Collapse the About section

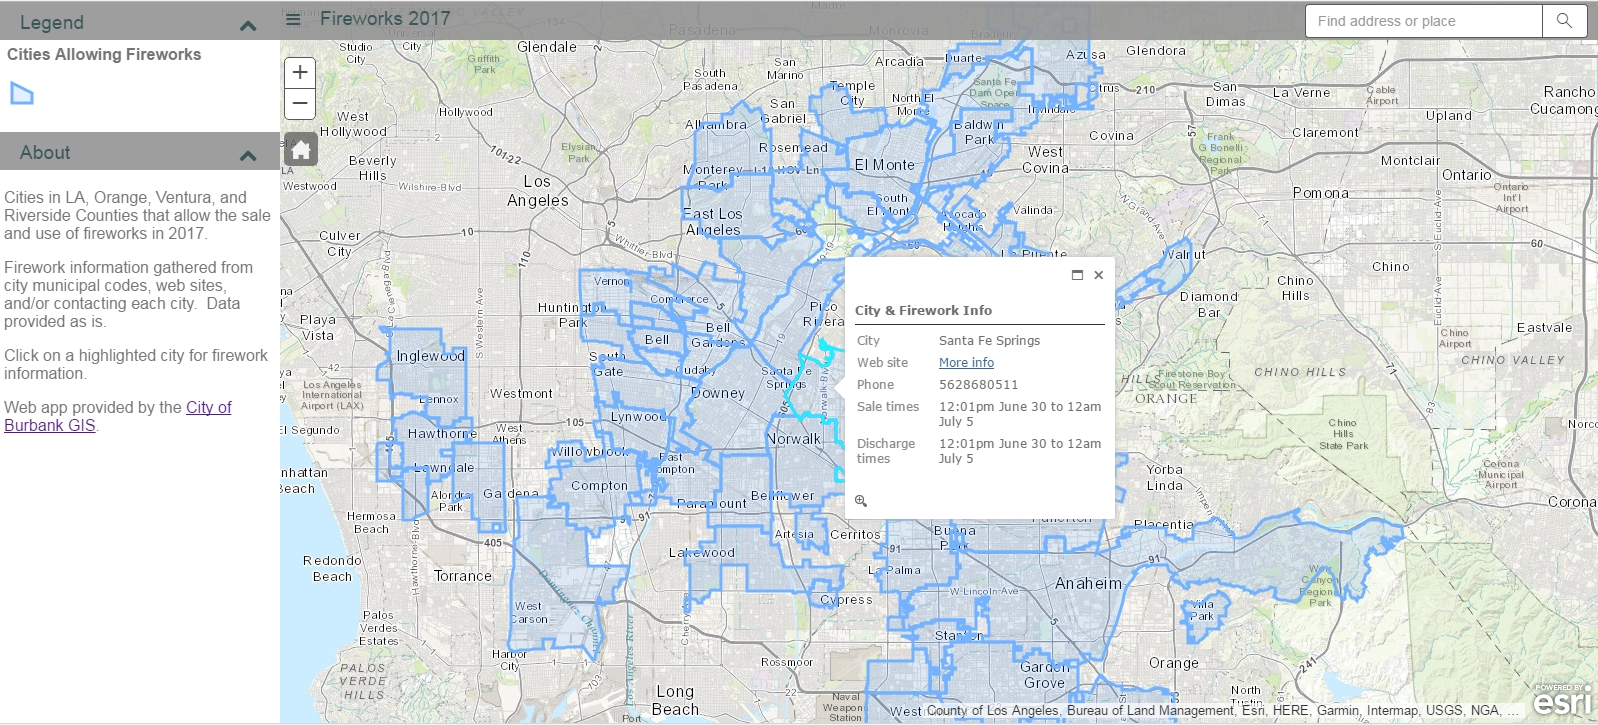pos(248,154)
